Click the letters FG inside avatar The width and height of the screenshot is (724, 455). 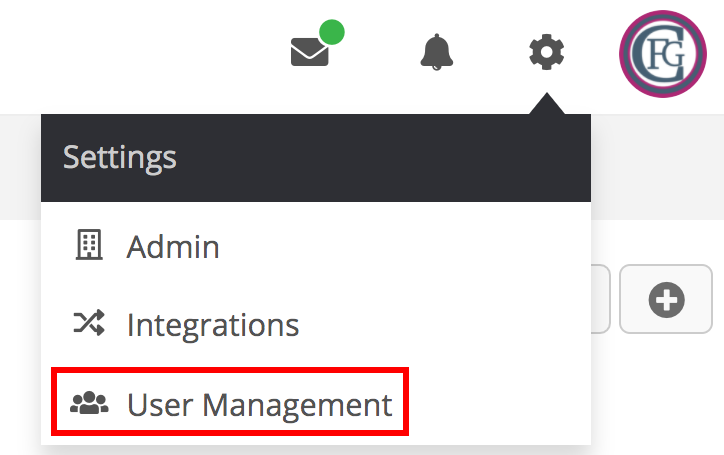666,55
